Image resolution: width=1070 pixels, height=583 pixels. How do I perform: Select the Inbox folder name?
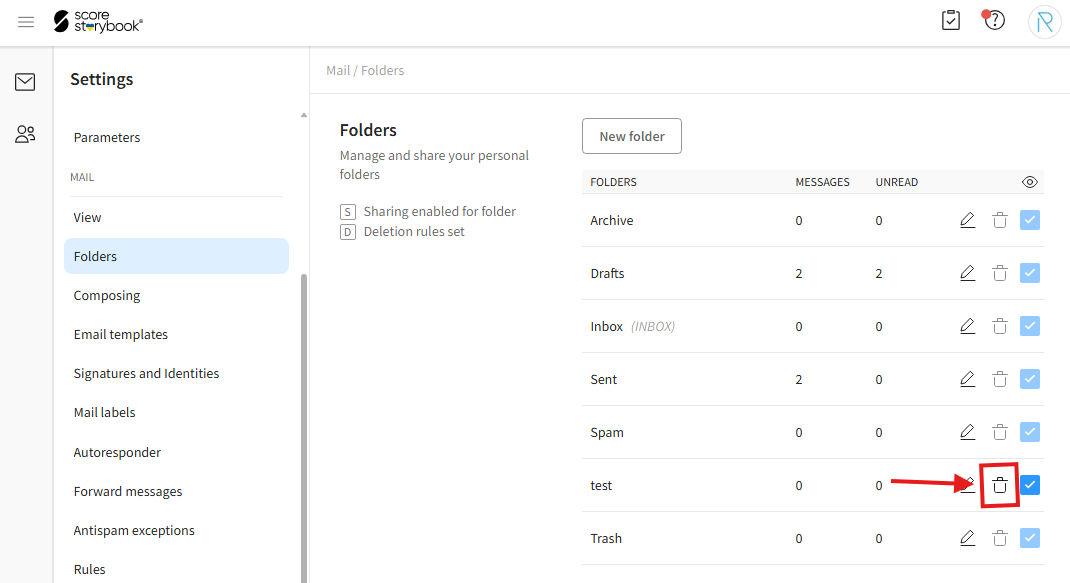click(x=607, y=326)
